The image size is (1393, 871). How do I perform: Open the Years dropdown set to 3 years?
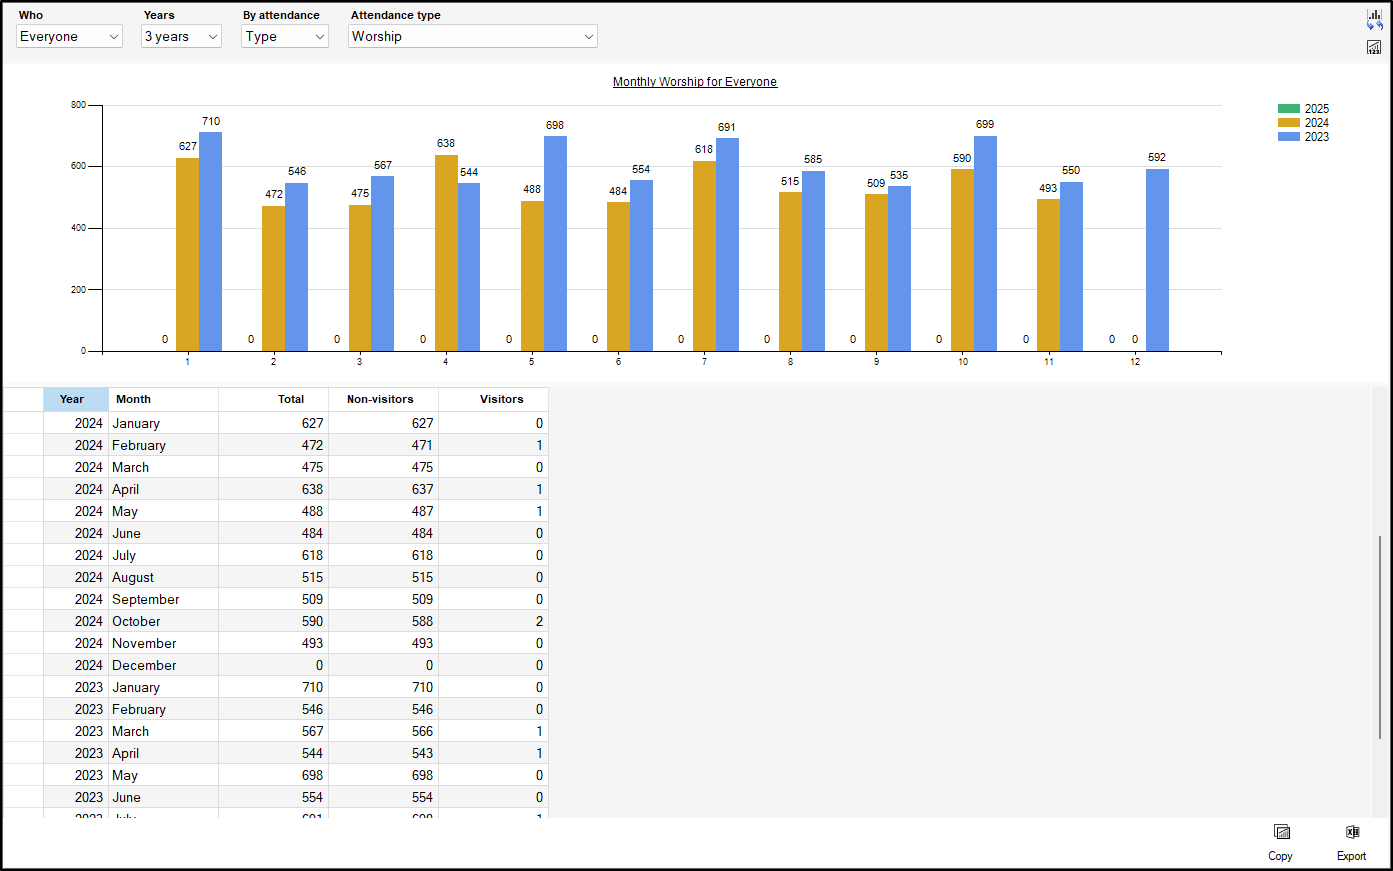coord(180,36)
